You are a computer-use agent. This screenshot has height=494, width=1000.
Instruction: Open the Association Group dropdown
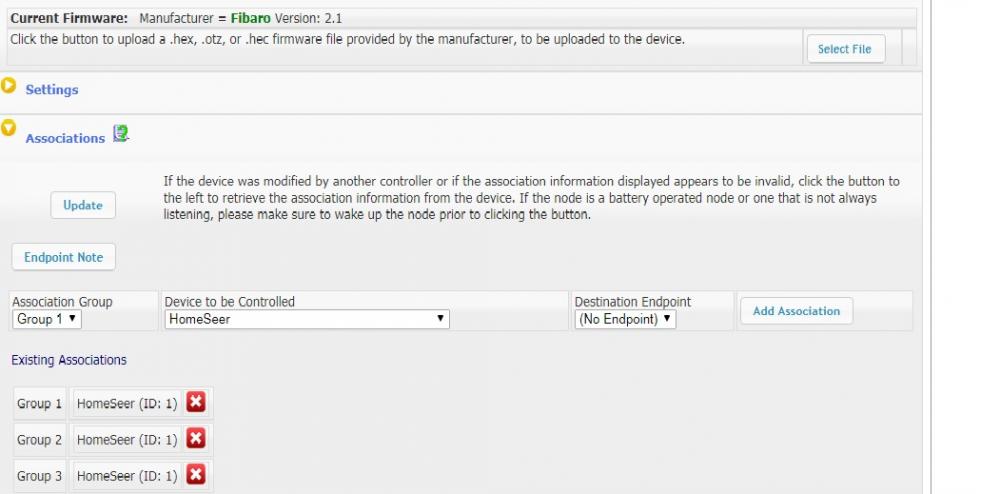pyautogui.click(x=47, y=319)
